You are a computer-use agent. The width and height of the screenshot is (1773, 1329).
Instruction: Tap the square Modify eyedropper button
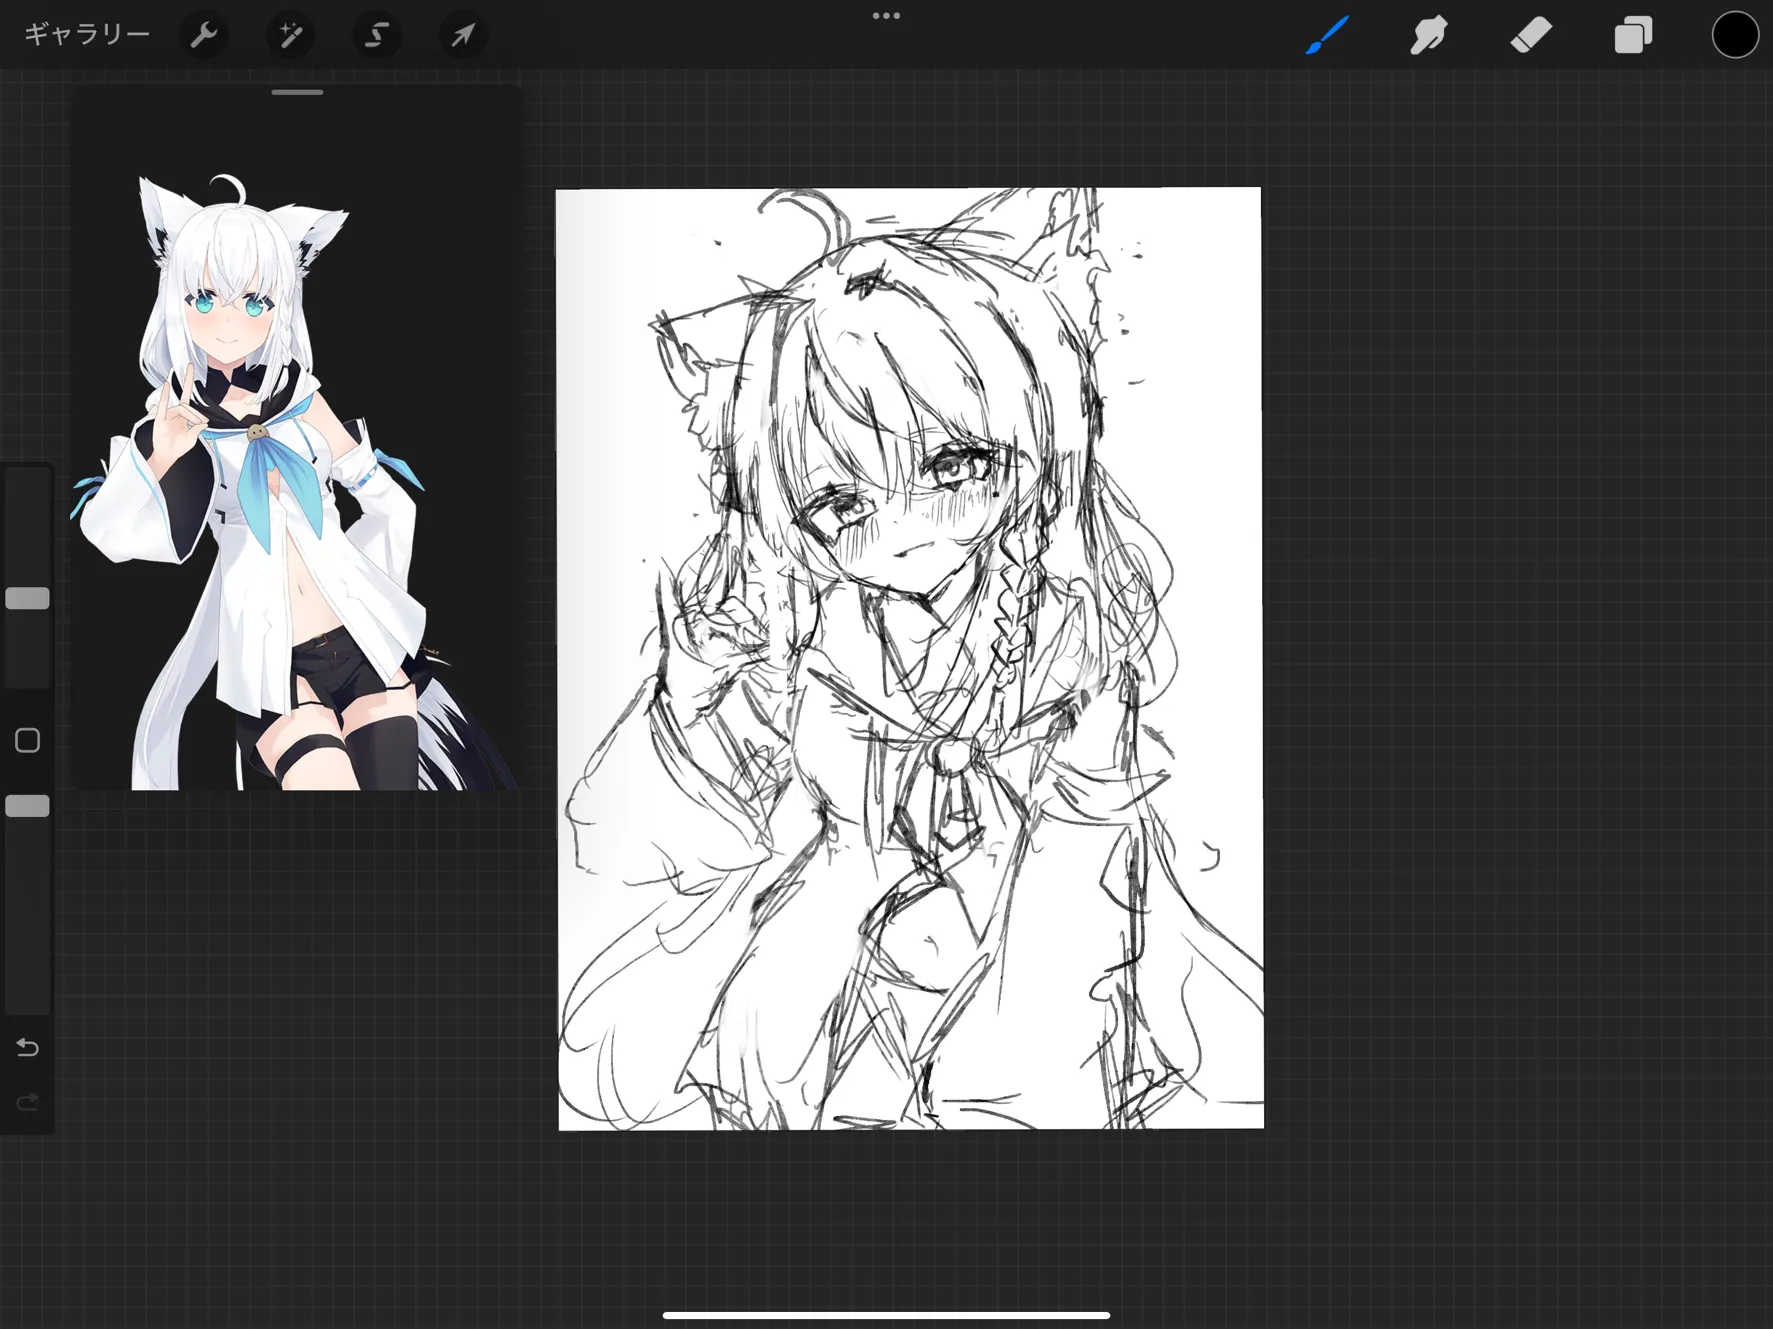click(28, 740)
